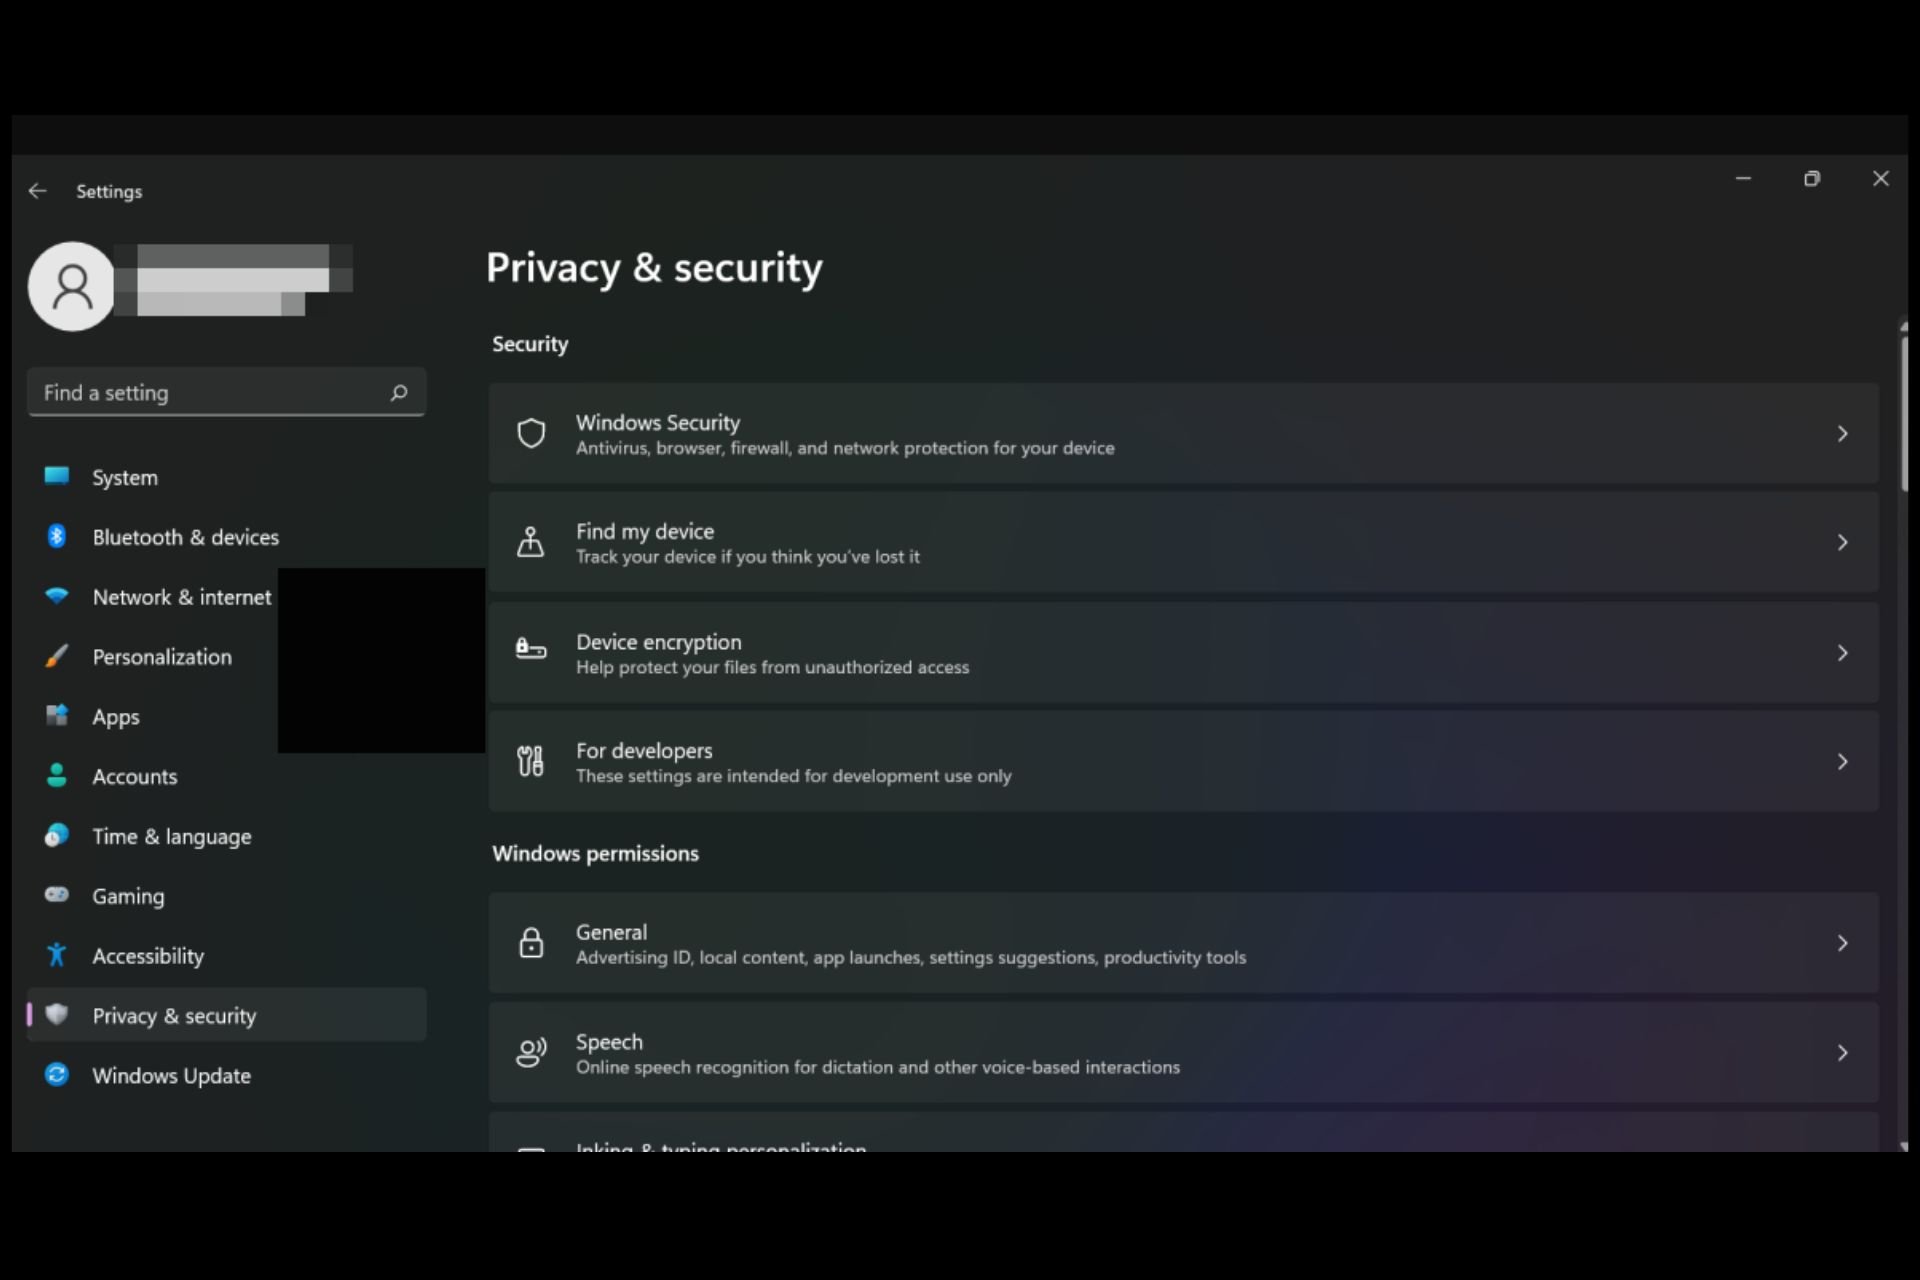Click the Find my device icon

531,542
